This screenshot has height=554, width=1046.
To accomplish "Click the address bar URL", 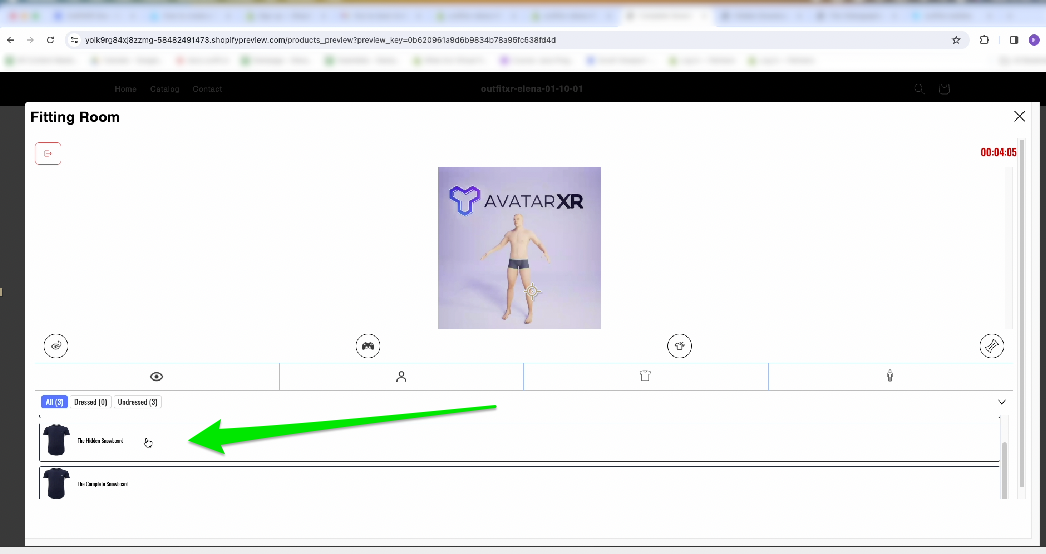I will pos(321,40).
